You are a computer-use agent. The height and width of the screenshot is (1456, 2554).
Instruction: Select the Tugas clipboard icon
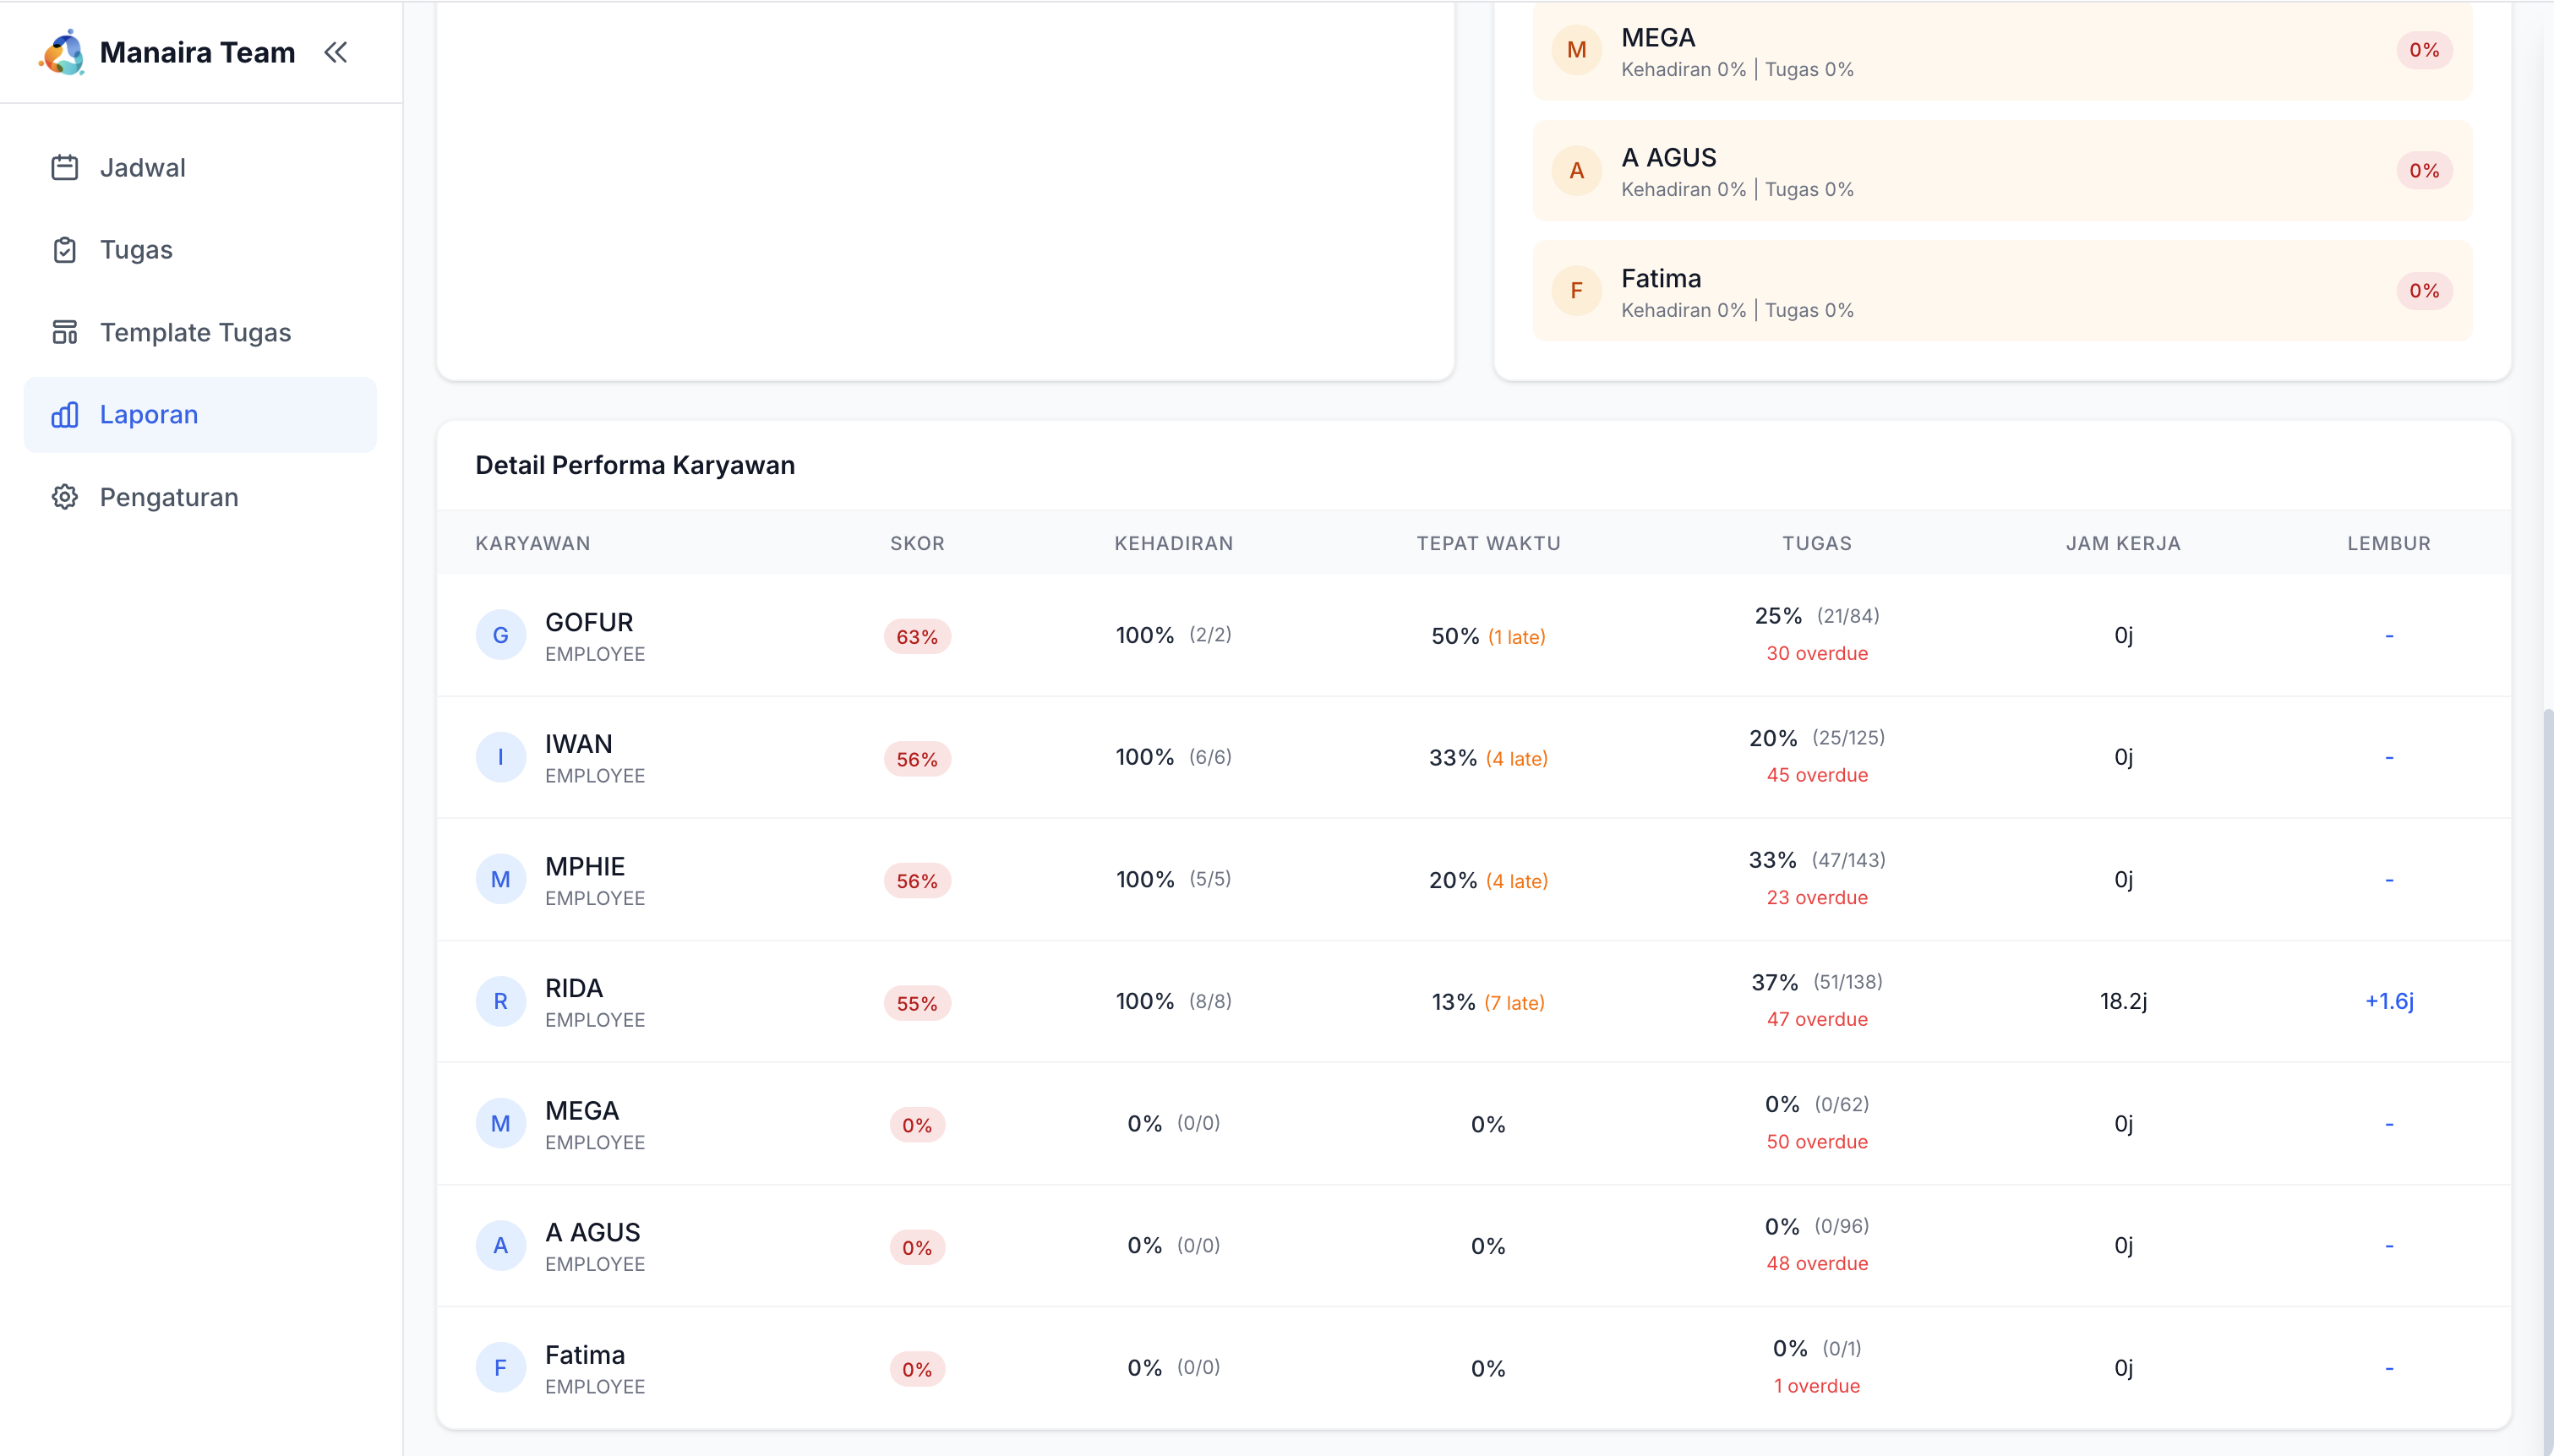(65, 249)
